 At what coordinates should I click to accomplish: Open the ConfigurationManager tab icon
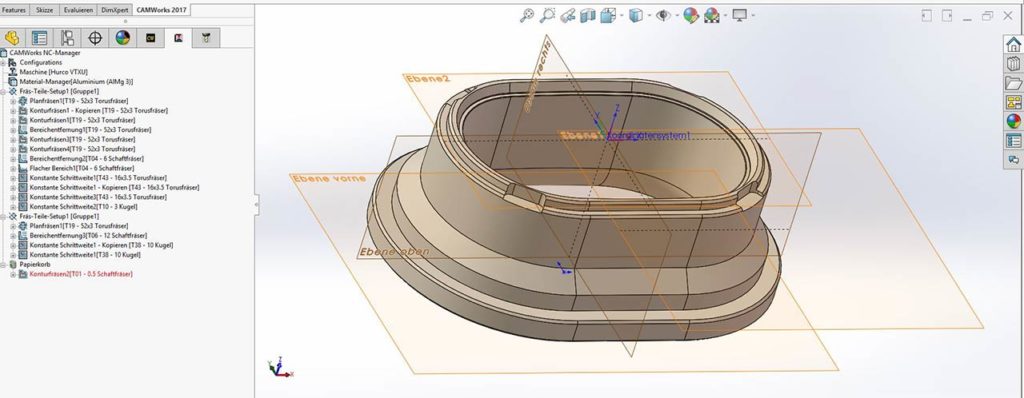[x=67, y=38]
